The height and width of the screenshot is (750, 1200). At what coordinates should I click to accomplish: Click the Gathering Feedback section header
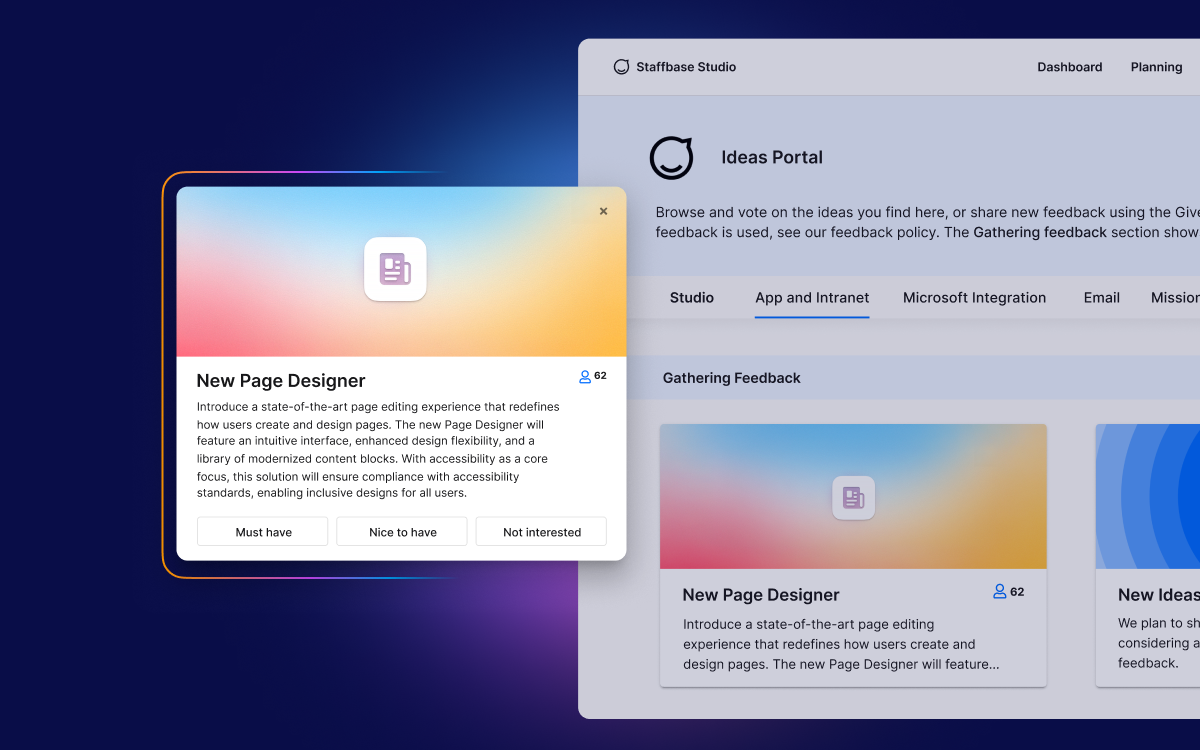[732, 378]
